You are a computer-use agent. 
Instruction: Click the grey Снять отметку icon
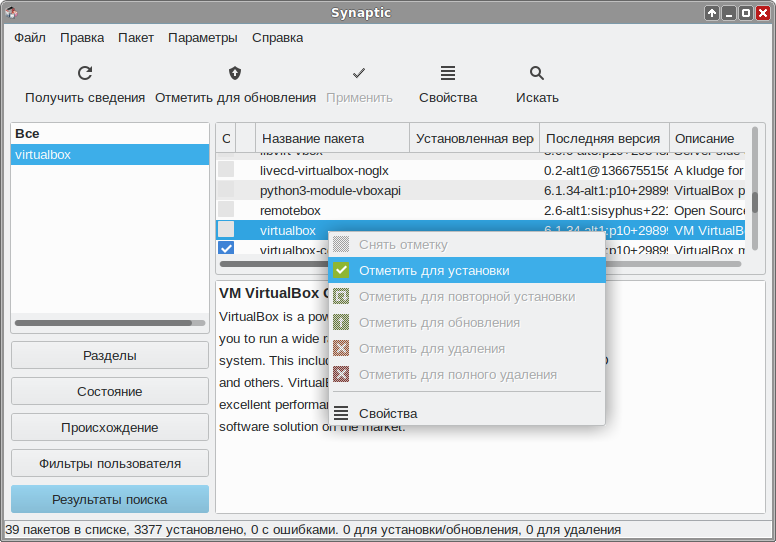click(x=341, y=244)
